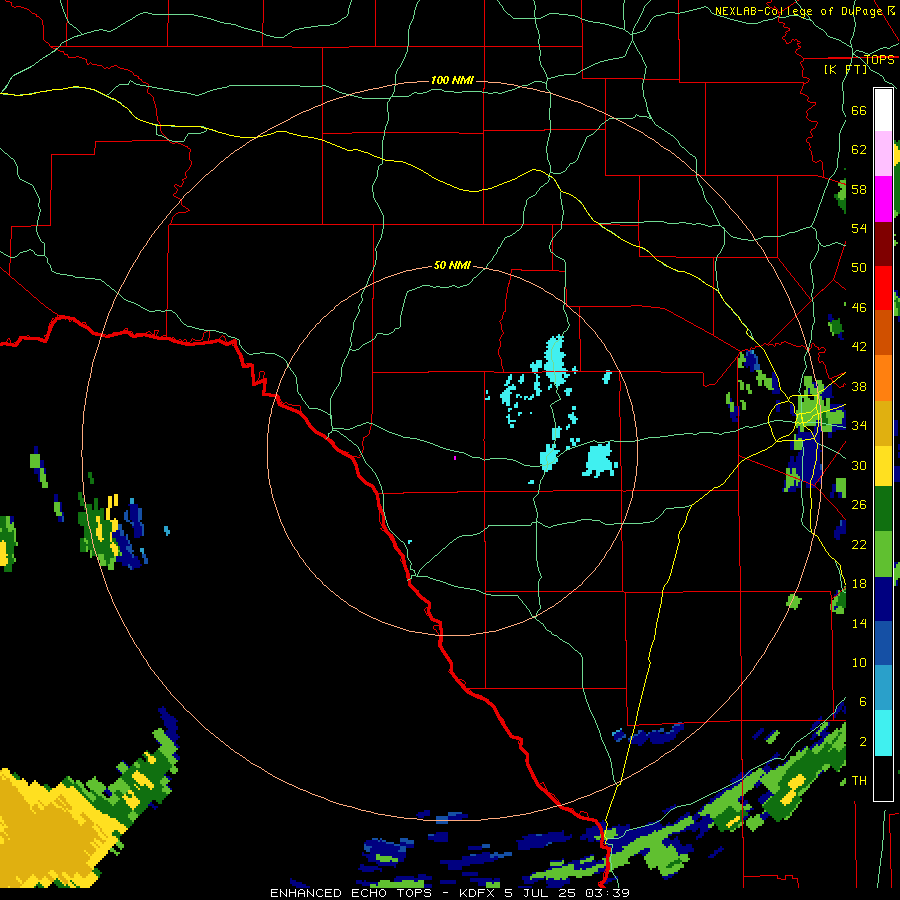This screenshot has height=900, width=900.
Task: Click the "26" legend value
Action: pos(859,505)
